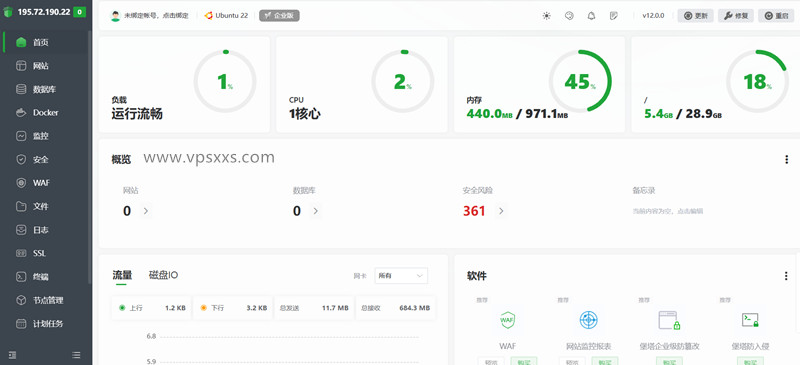The image size is (800, 365).
Task: Open notifications bell icon
Action: [x=591, y=16]
